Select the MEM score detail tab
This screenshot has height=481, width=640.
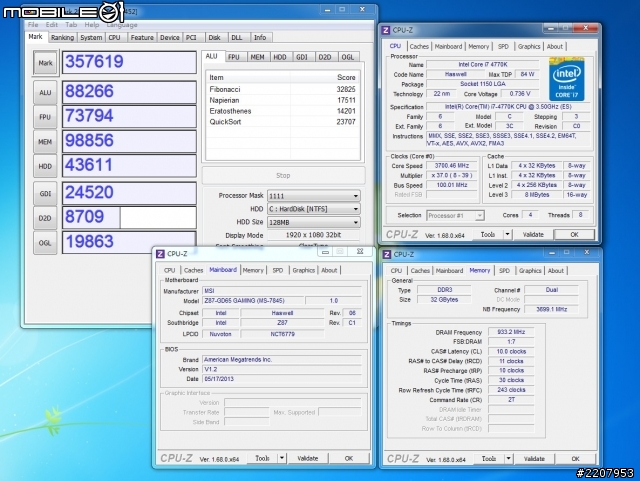coord(257,57)
